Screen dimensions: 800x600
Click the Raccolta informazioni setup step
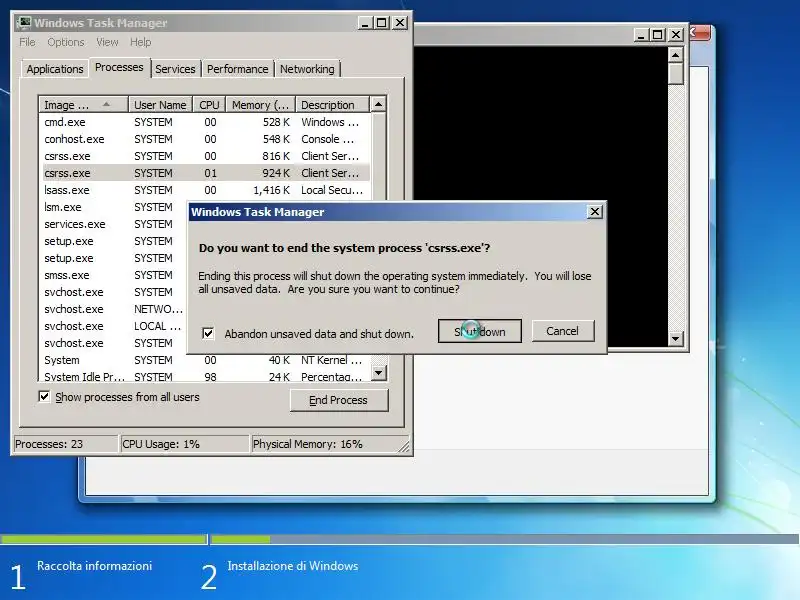click(x=94, y=566)
